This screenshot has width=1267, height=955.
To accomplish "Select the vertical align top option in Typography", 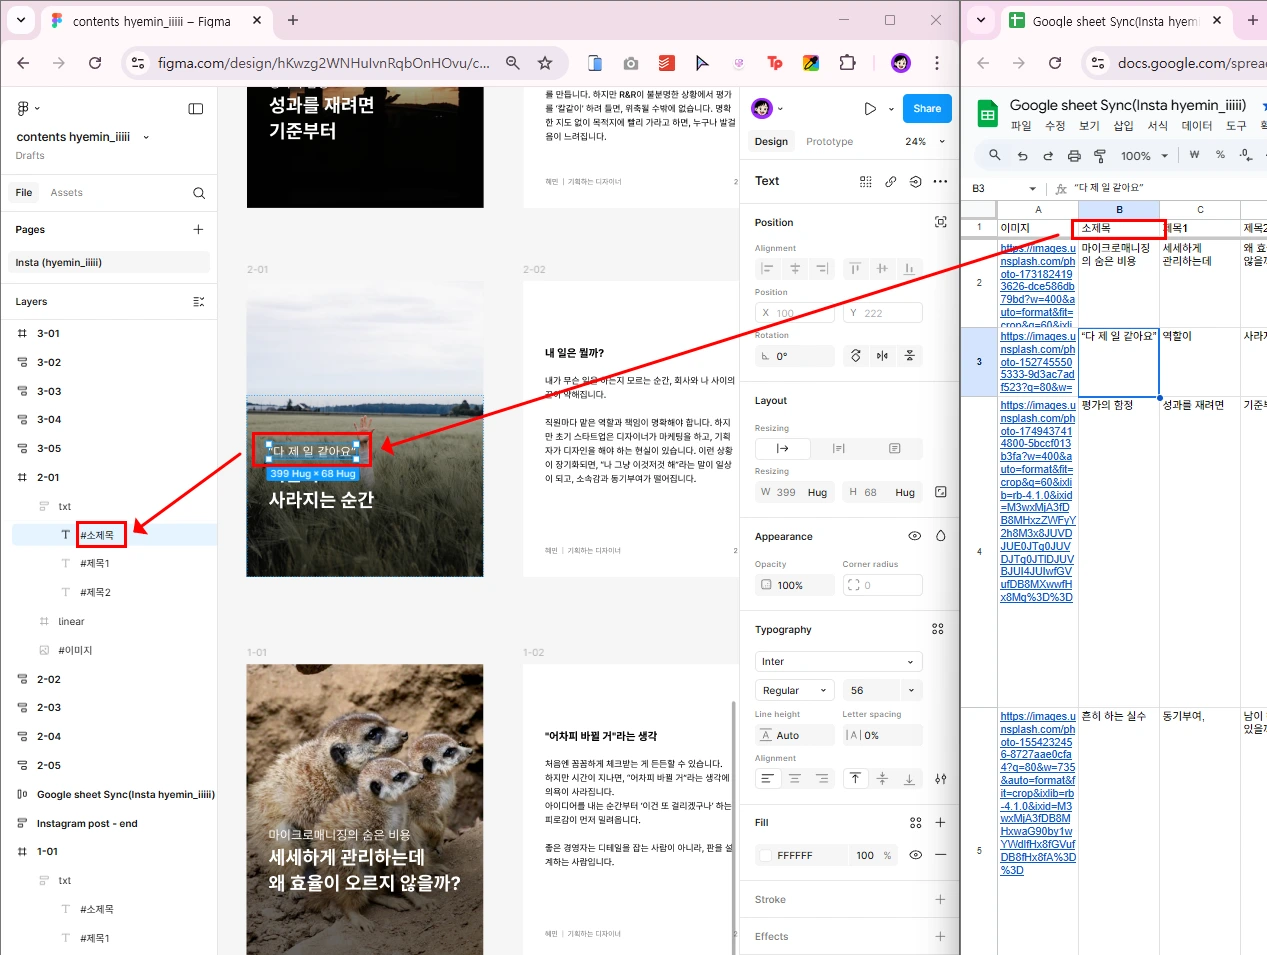I will (855, 778).
